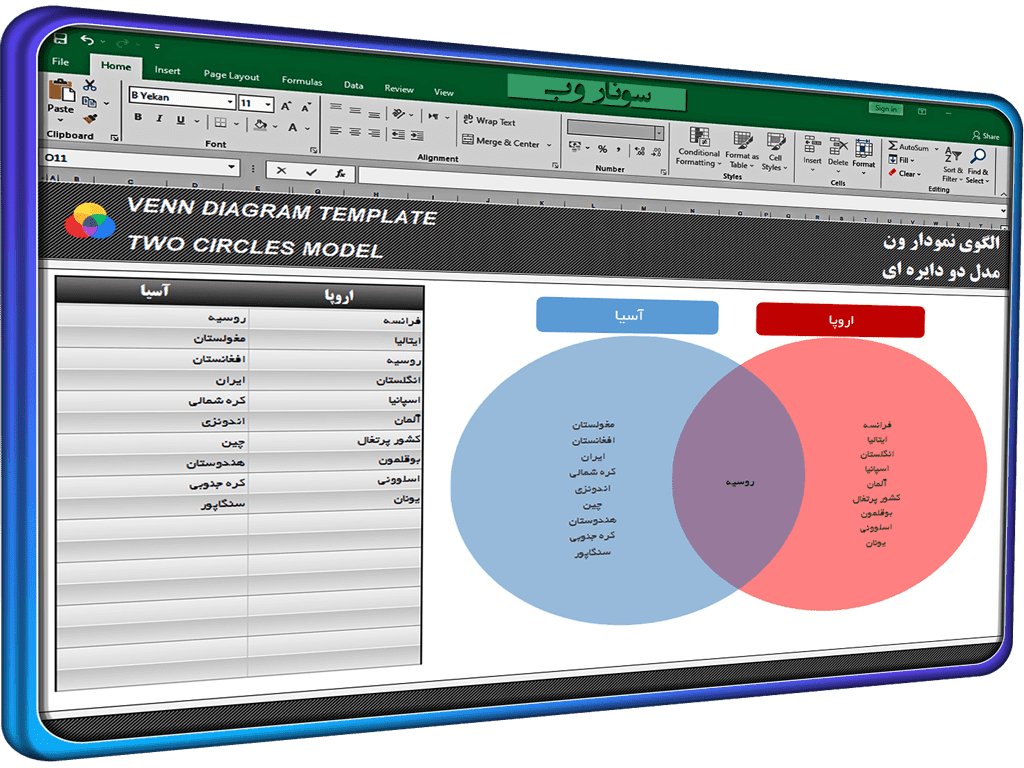Screen dimensions: 1024x768
Task: Click the Fill button in Editing group
Action: tap(902, 159)
